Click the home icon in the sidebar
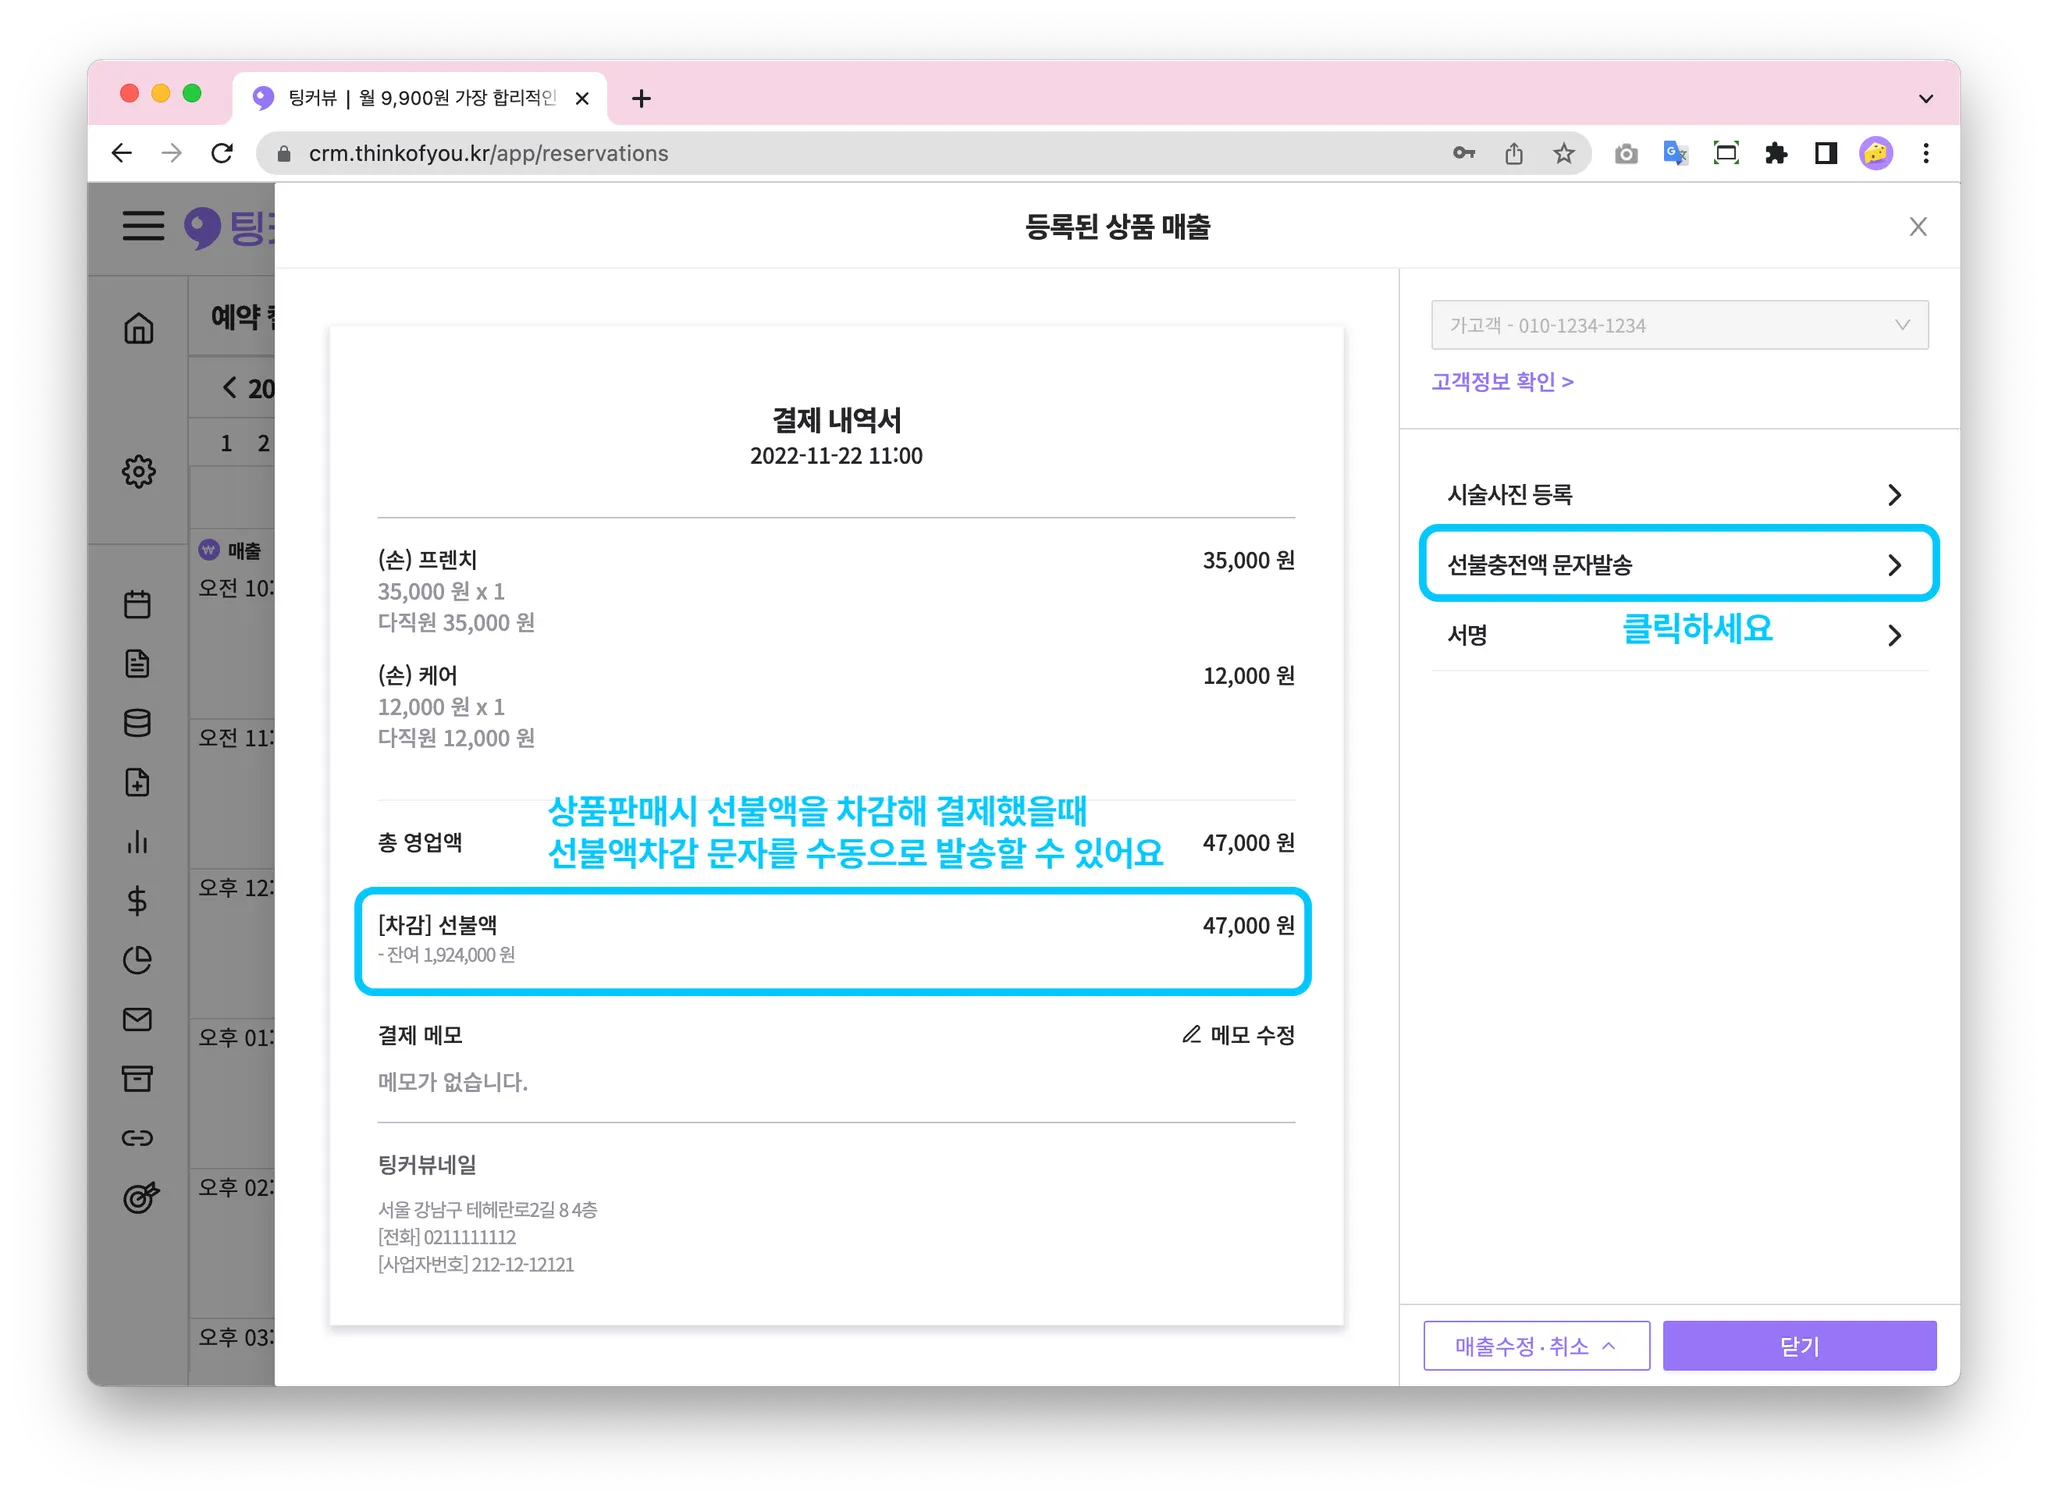 (x=139, y=328)
